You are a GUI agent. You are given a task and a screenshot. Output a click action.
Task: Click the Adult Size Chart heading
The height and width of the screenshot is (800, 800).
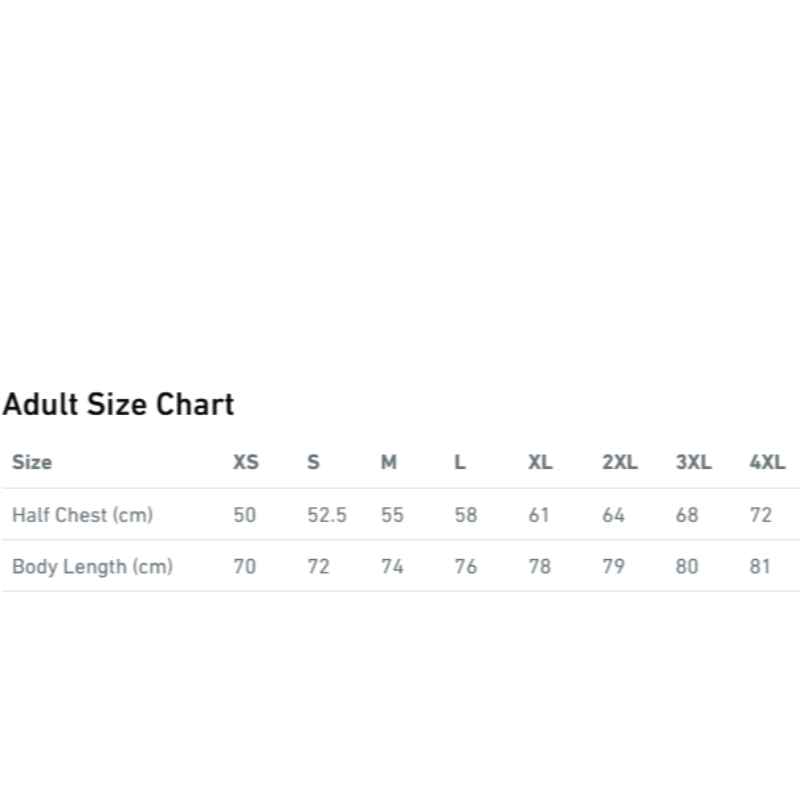click(118, 405)
